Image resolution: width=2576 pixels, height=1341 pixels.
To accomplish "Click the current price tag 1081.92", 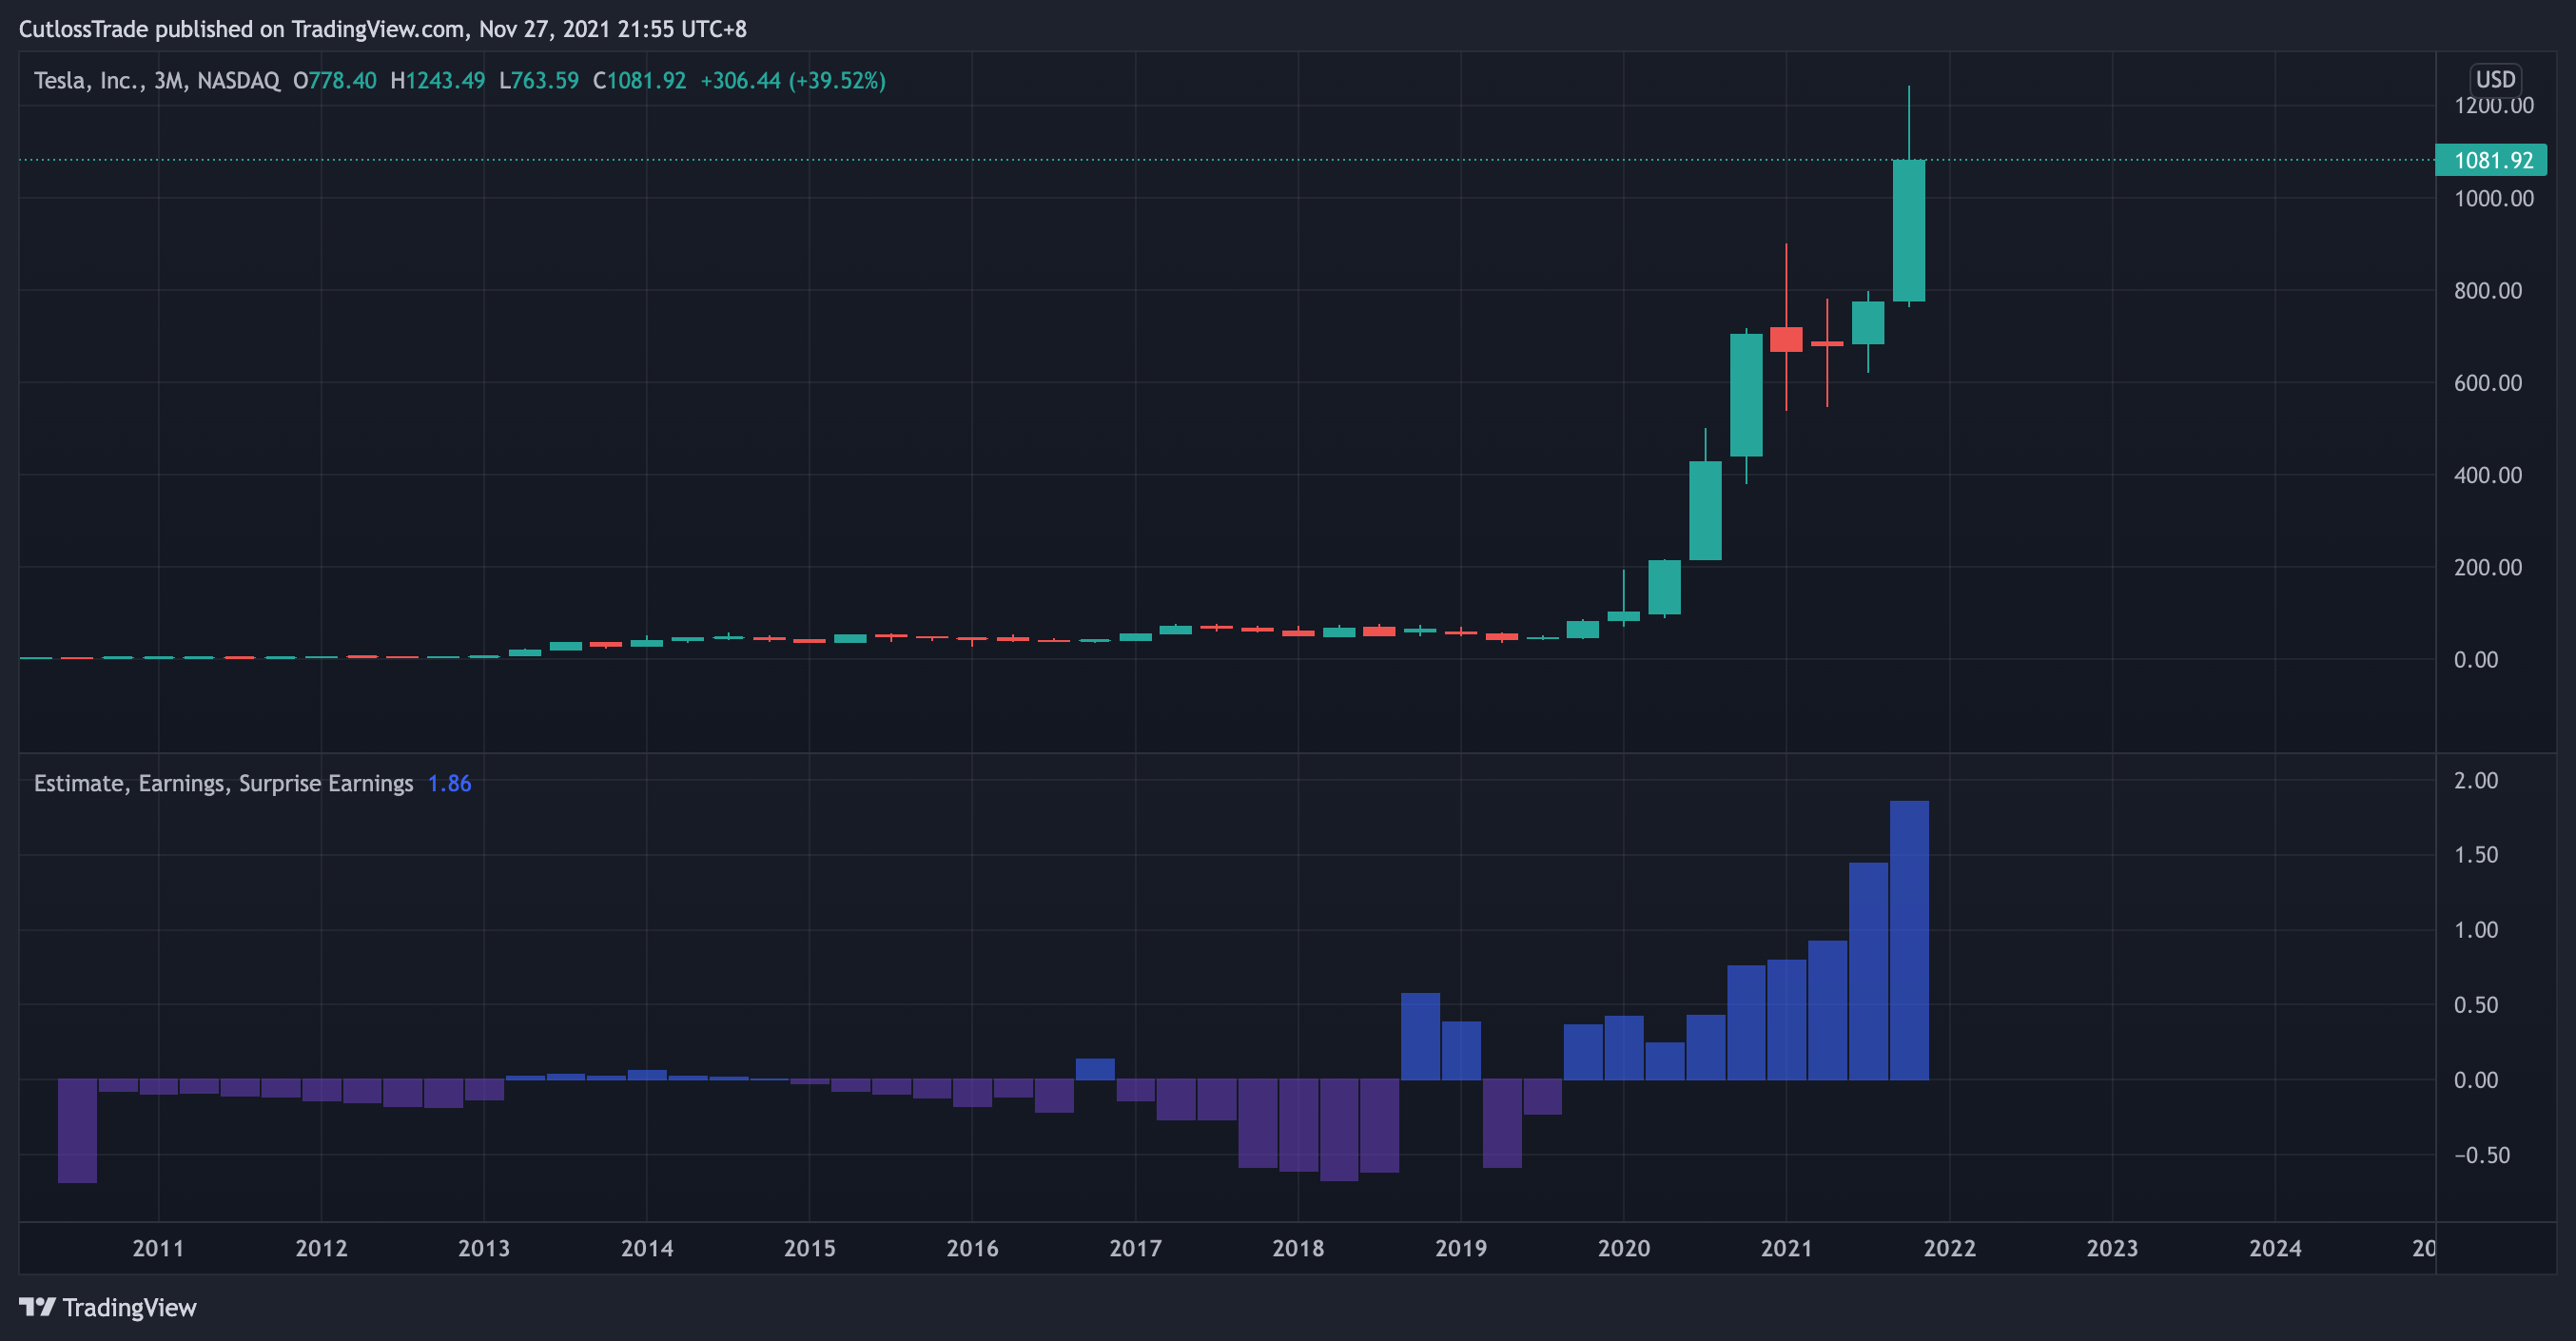I will (x=2491, y=160).
